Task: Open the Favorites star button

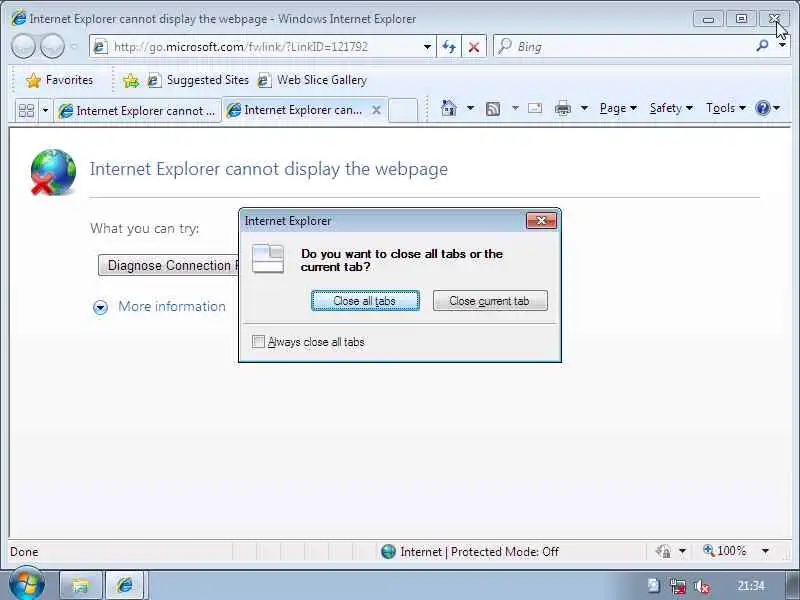Action: point(60,80)
